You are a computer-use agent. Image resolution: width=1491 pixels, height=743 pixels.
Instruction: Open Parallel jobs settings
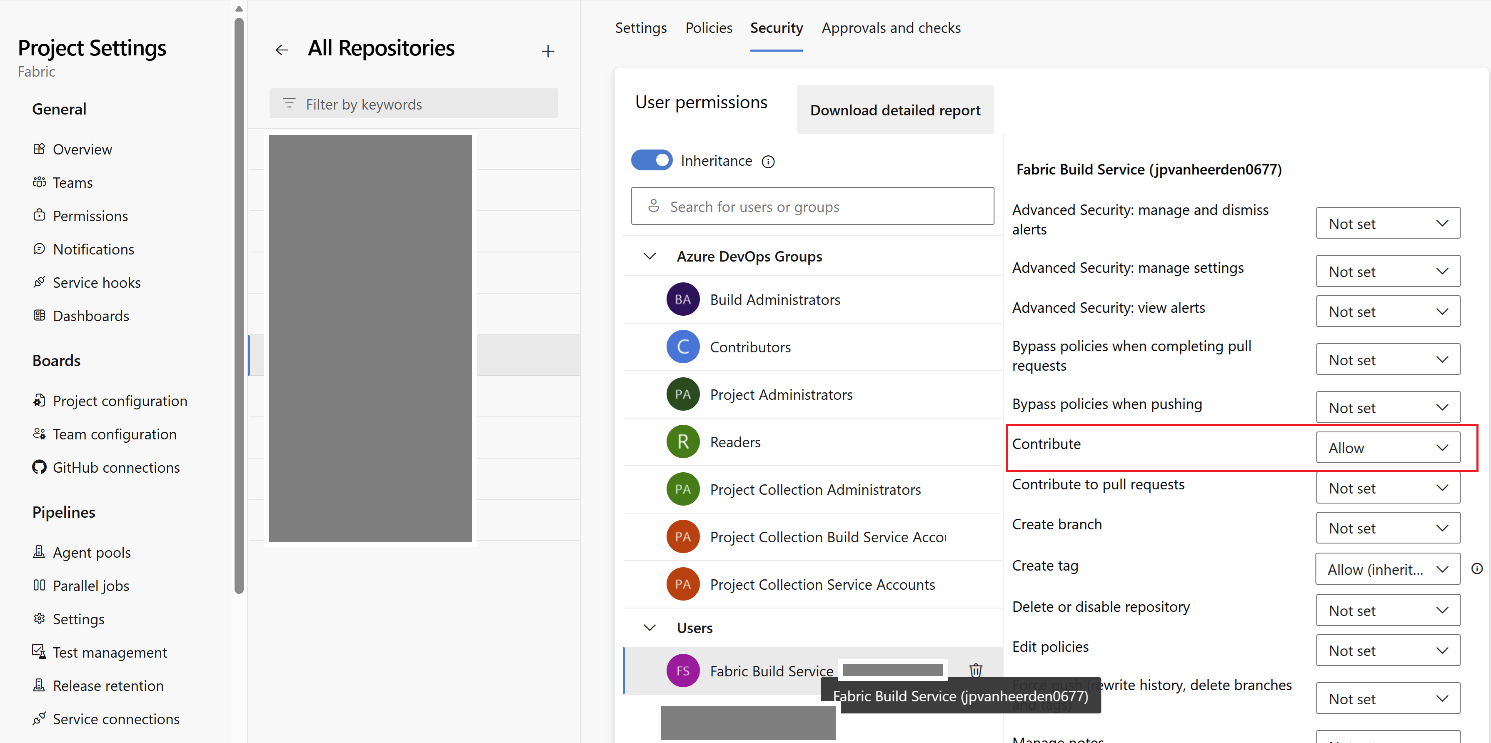click(x=91, y=585)
